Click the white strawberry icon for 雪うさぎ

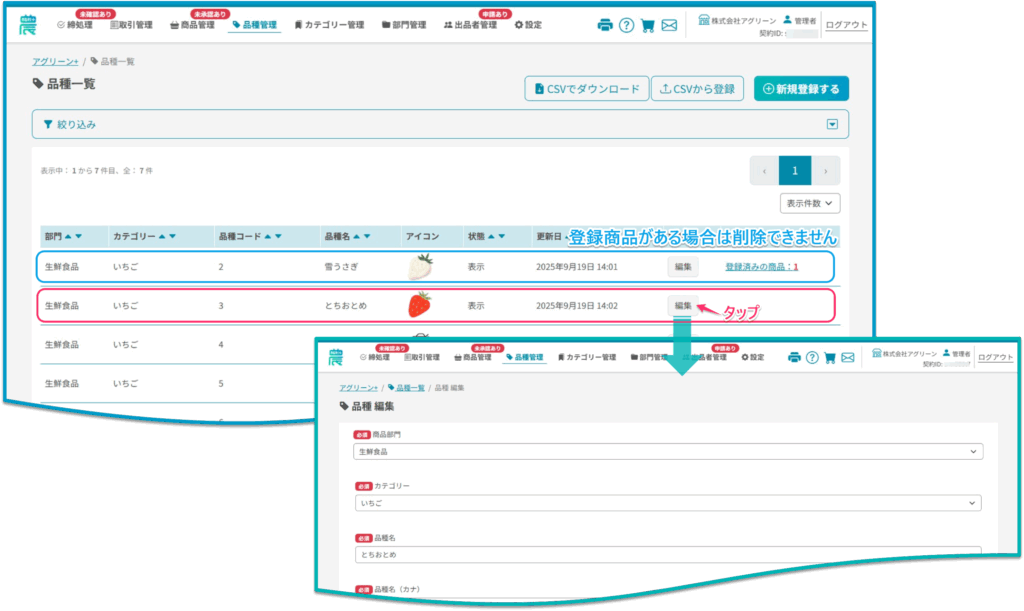point(420,267)
